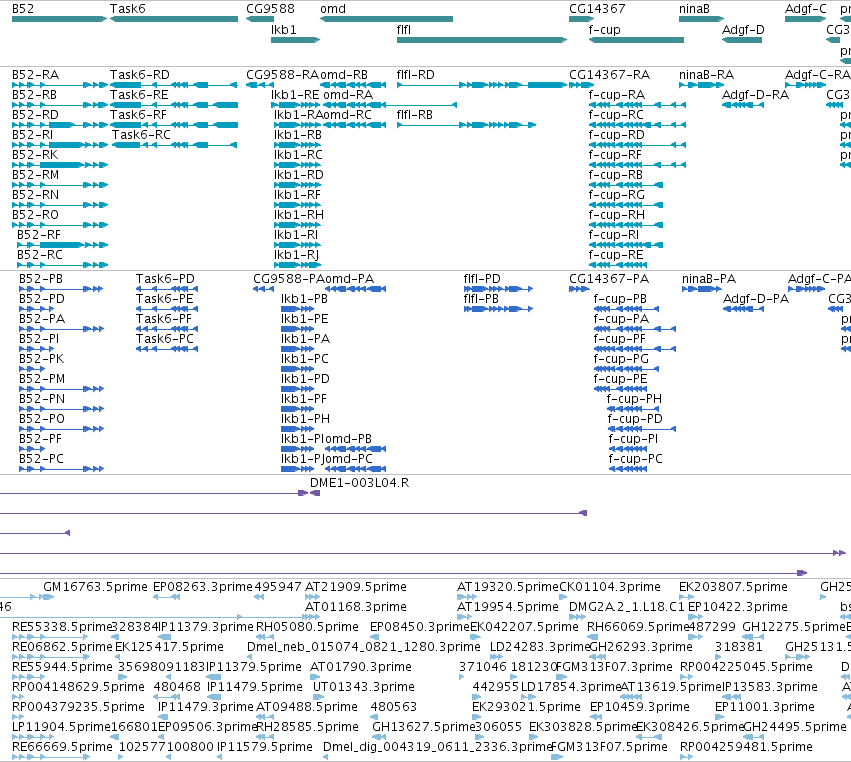Screen dimensions: 851x762
Task: Open transcript Task6-RD
Action: (x=139, y=74)
